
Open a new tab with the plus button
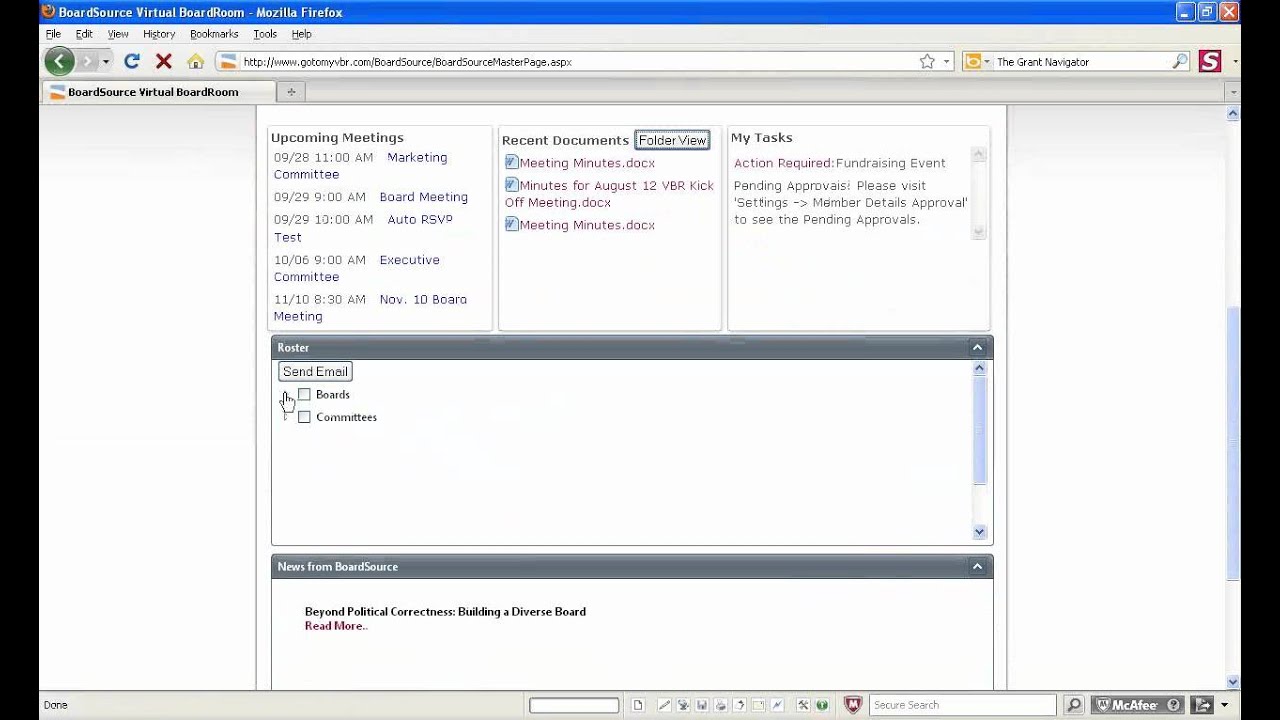pos(291,92)
